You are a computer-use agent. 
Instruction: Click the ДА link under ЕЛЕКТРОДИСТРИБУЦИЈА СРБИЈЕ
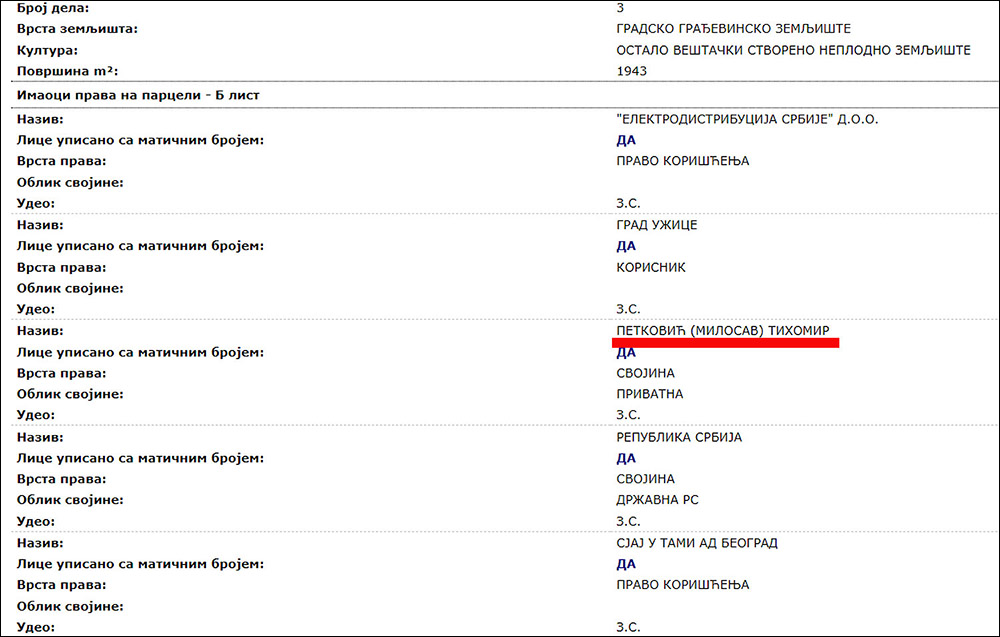click(x=626, y=140)
